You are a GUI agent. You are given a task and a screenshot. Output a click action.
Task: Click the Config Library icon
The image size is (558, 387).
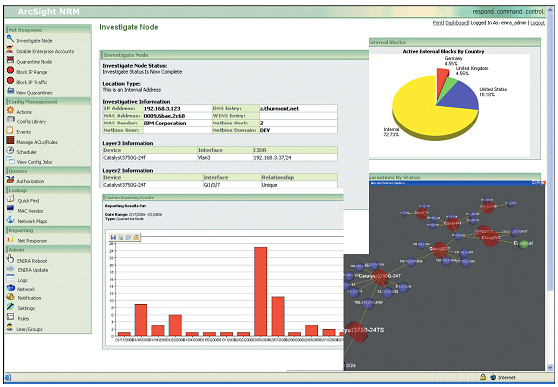(10, 120)
